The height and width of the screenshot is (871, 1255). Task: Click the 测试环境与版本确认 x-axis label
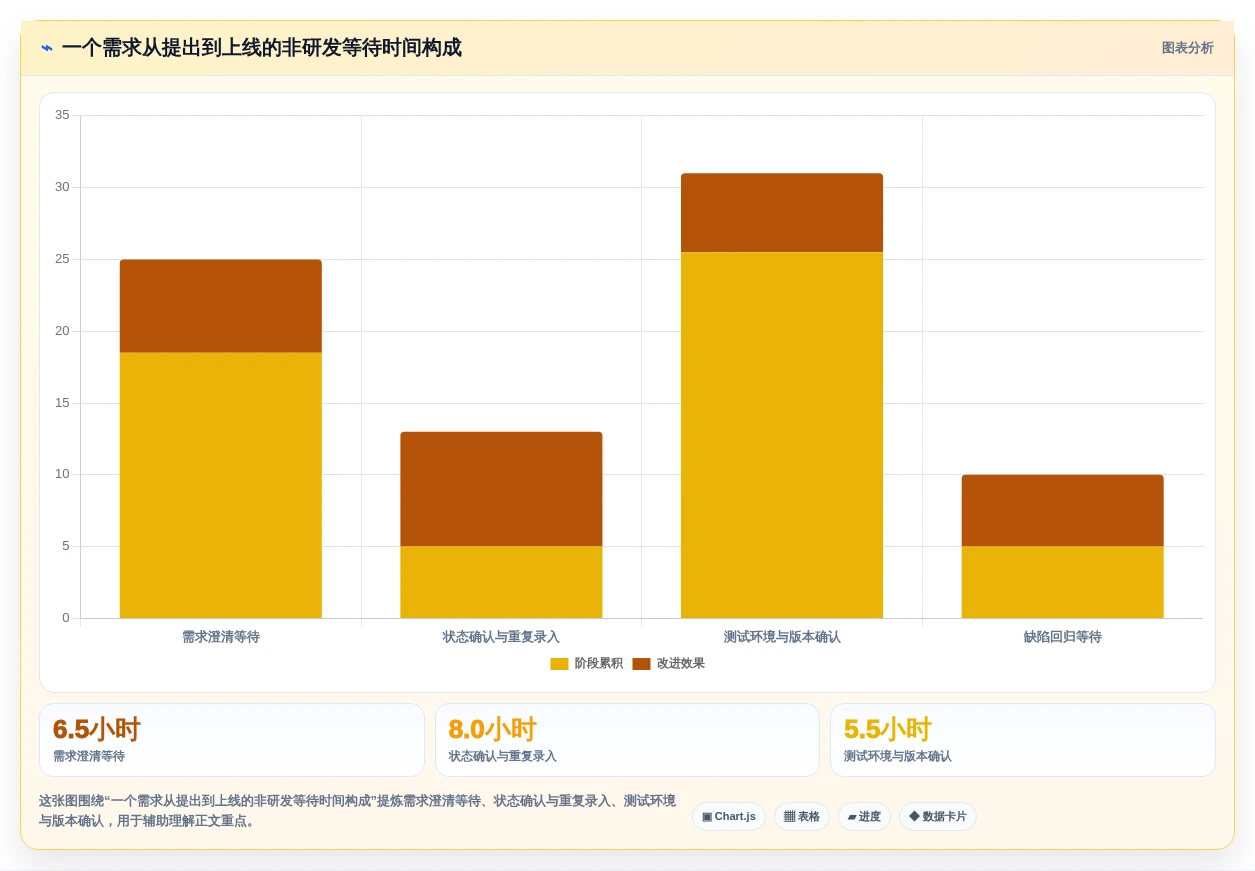pos(782,637)
